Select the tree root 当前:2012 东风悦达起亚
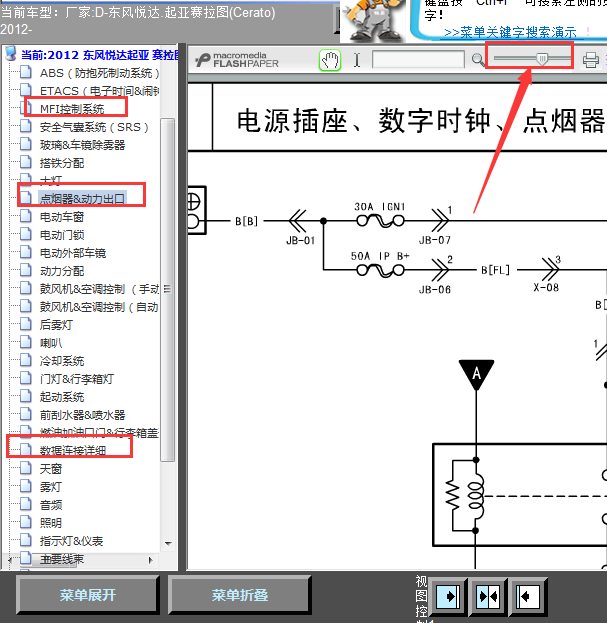Viewport: 607px width, 625px height. click(x=100, y=55)
